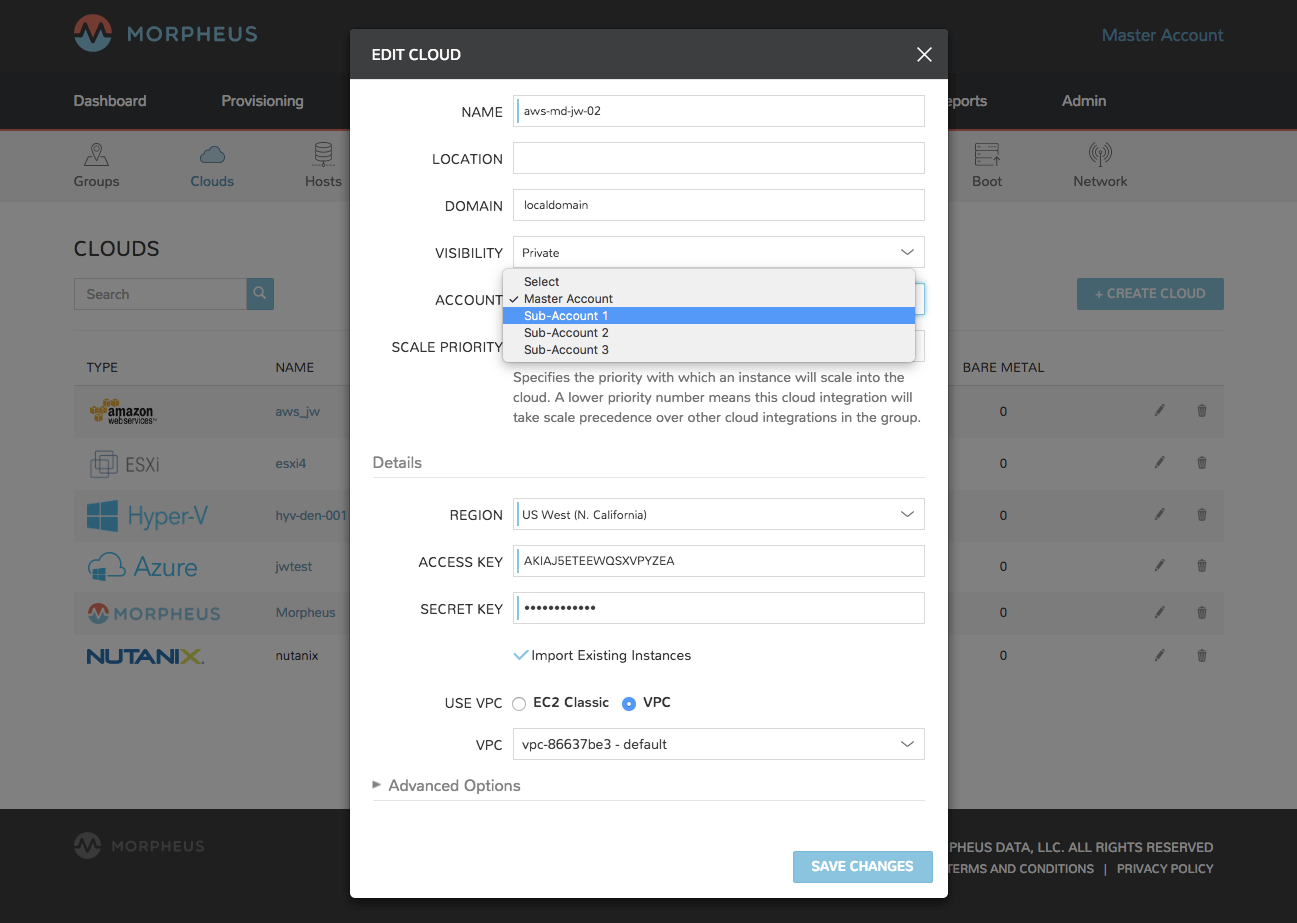Delete the nutanix cloud using the trash icon
The width and height of the screenshot is (1297, 923).
(x=1201, y=655)
